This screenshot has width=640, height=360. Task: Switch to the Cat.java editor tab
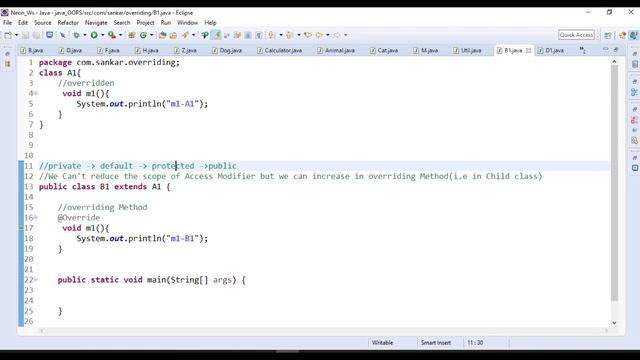pyautogui.click(x=384, y=51)
